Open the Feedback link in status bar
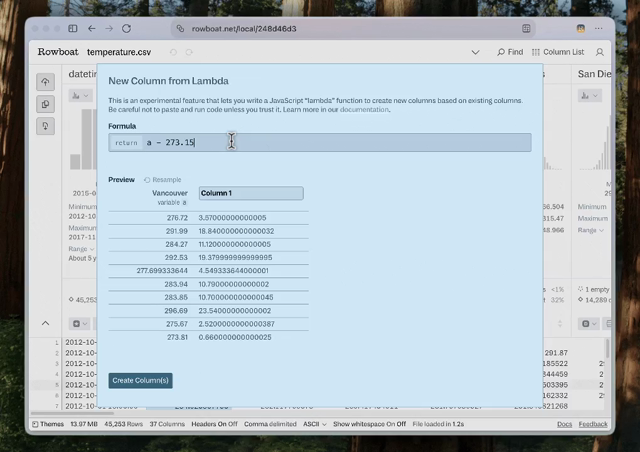The height and width of the screenshot is (452, 640). pos(593,424)
